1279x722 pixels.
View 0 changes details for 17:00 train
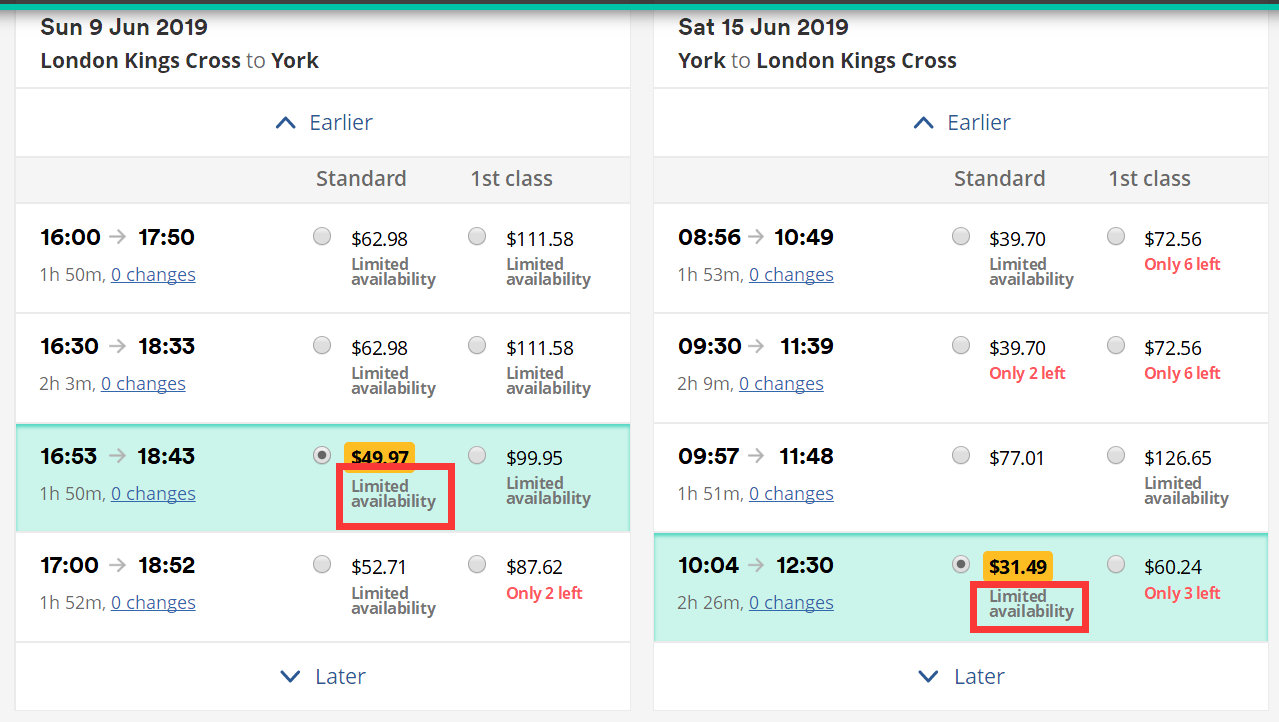click(x=153, y=603)
